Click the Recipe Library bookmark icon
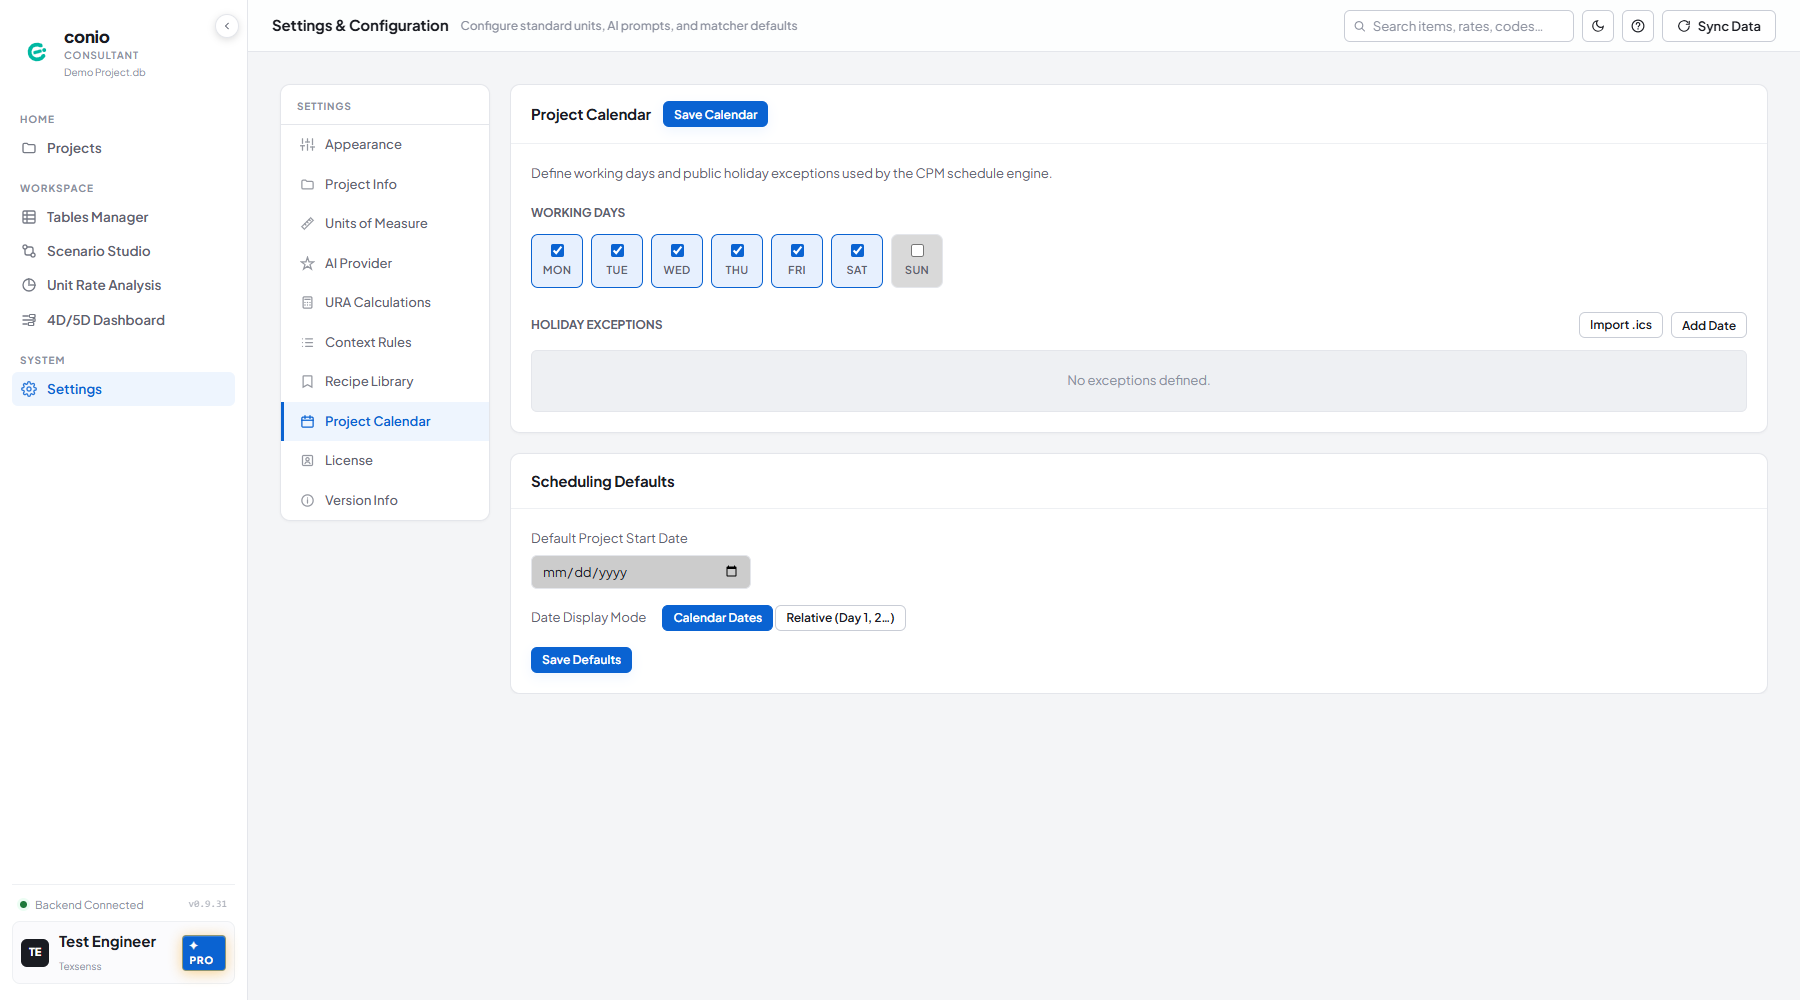The height and width of the screenshot is (1000, 1800). pyautogui.click(x=307, y=382)
